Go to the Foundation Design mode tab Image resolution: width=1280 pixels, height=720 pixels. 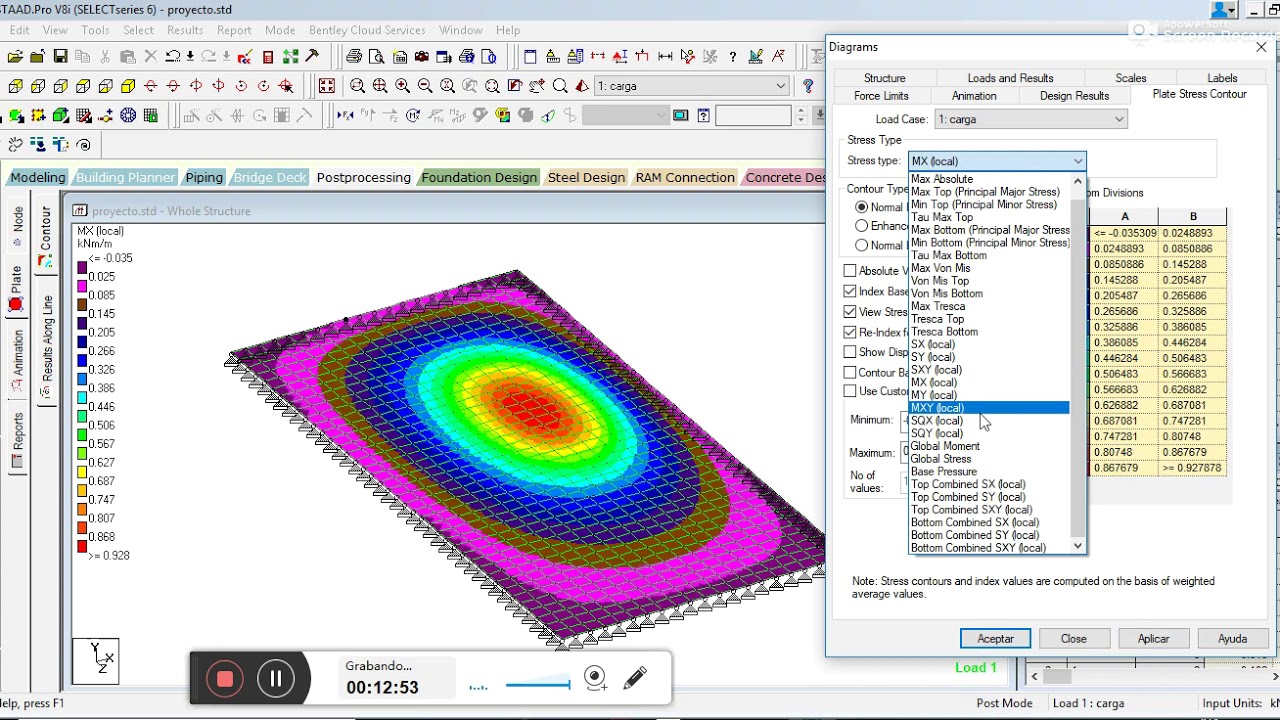tap(479, 177)
